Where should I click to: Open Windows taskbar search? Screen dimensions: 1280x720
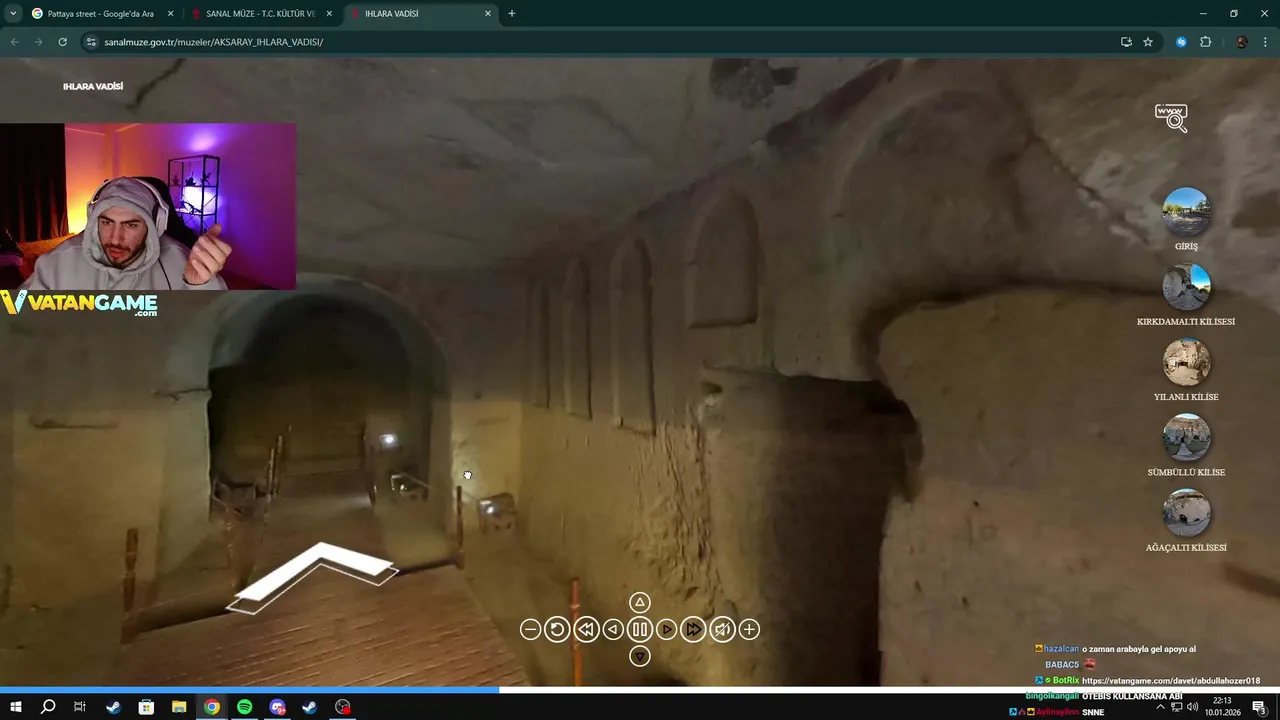tap(48, 707)
